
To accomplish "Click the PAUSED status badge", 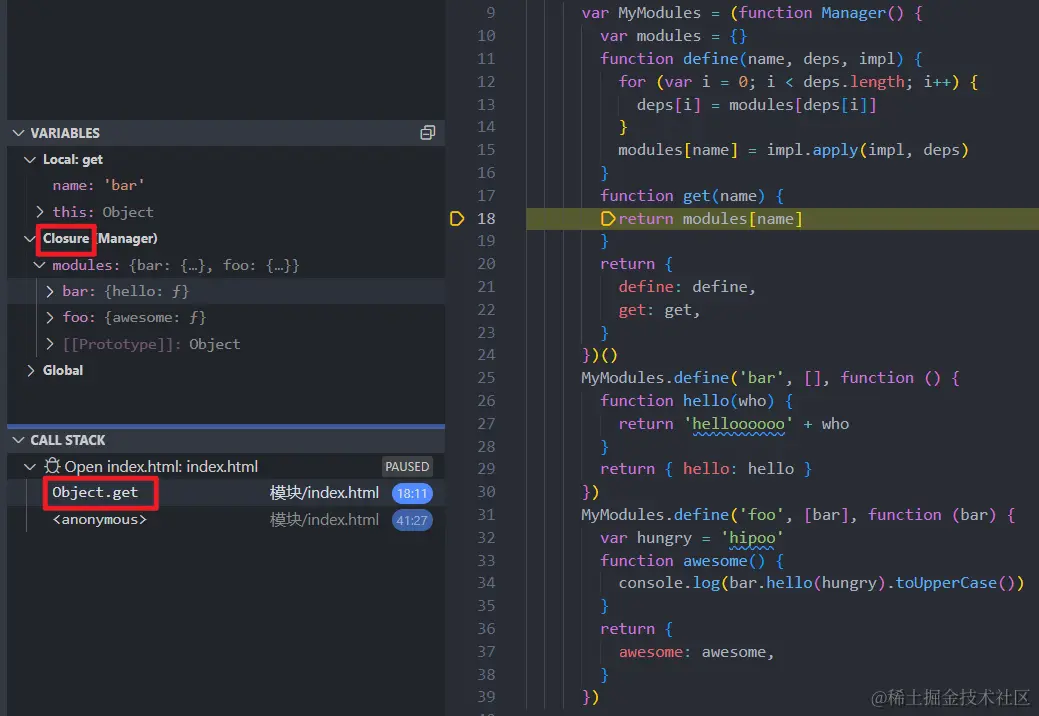I will click(x=407, y=466).
